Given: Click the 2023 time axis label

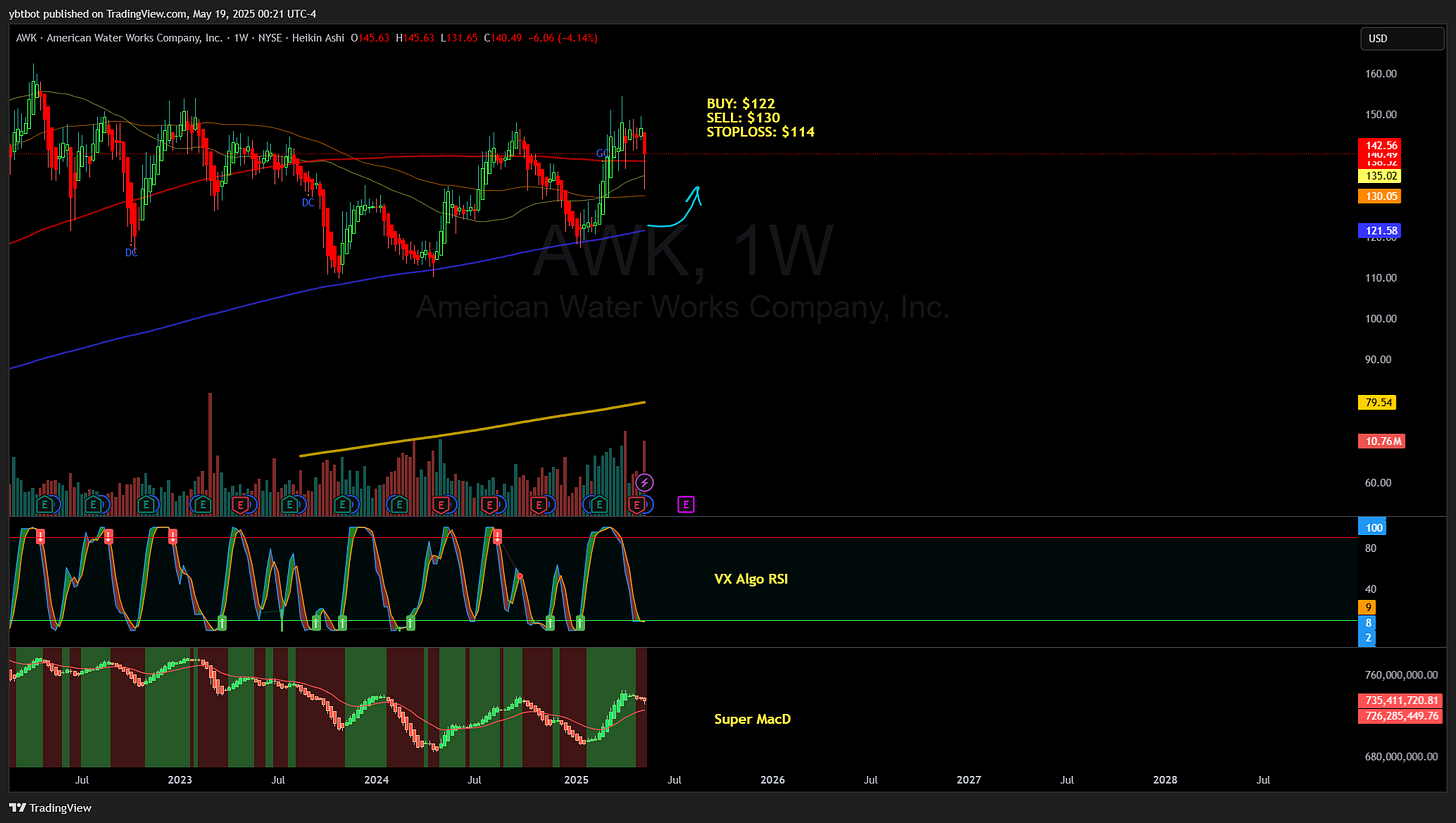Looking at the screenshot, I should click(180, 779).
